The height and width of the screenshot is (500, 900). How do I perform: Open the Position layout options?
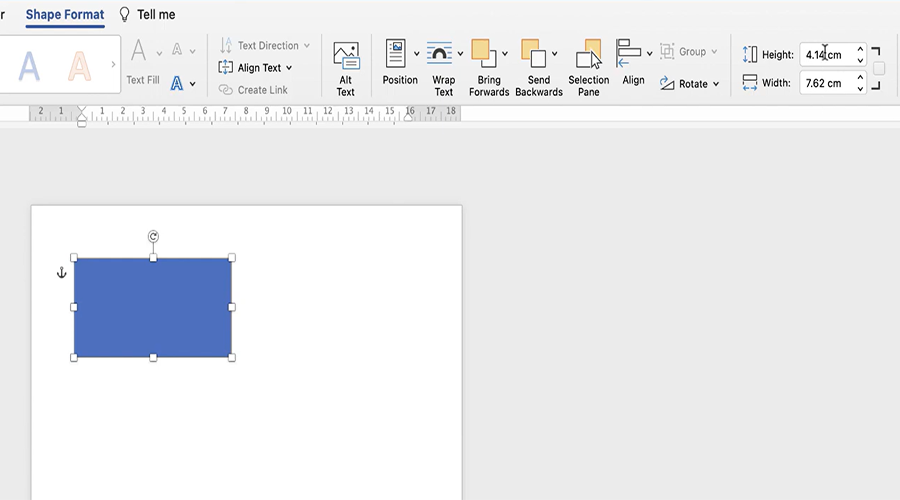tap(396, 54)
